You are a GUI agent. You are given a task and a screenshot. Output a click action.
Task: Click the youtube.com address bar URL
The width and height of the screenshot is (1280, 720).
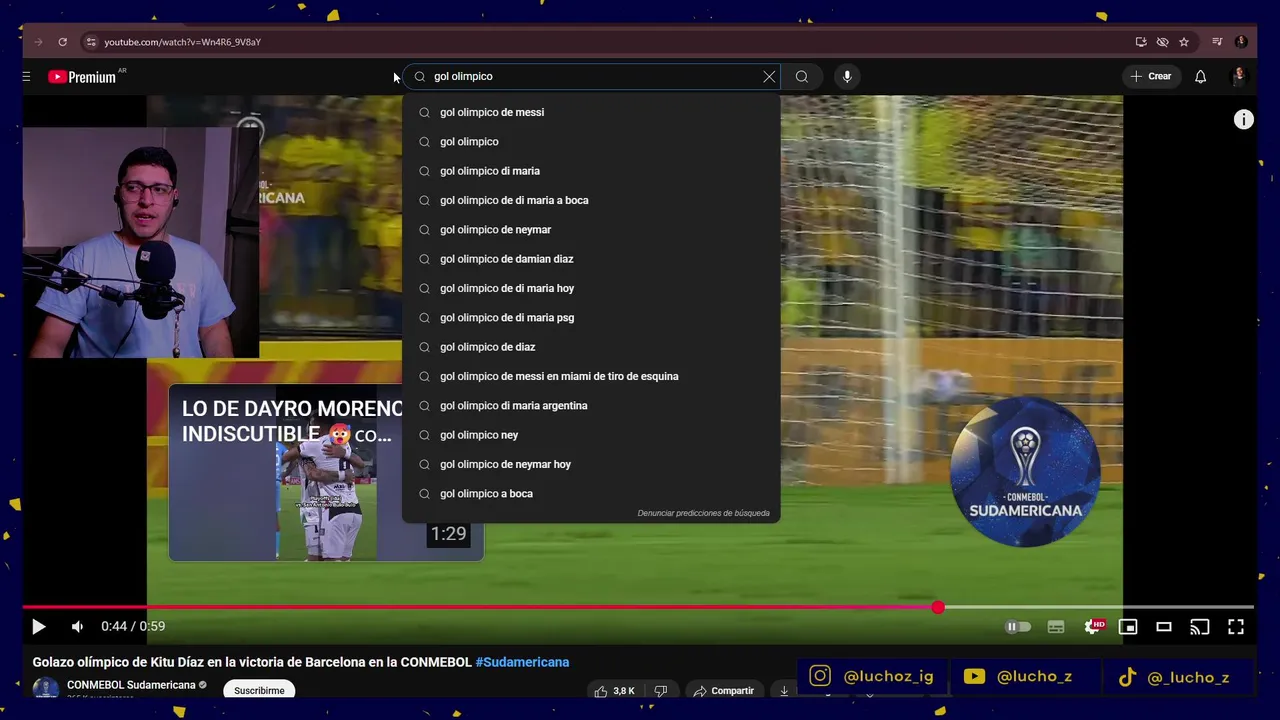click(x=182, y=42)
